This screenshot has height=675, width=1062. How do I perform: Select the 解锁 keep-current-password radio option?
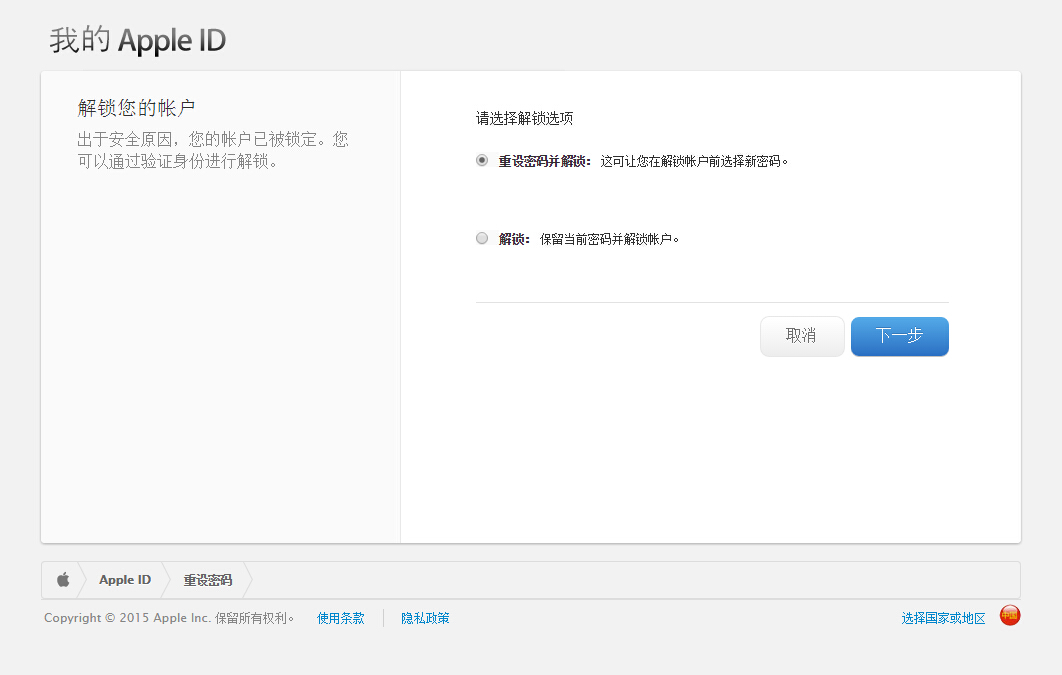coord(482,238)
